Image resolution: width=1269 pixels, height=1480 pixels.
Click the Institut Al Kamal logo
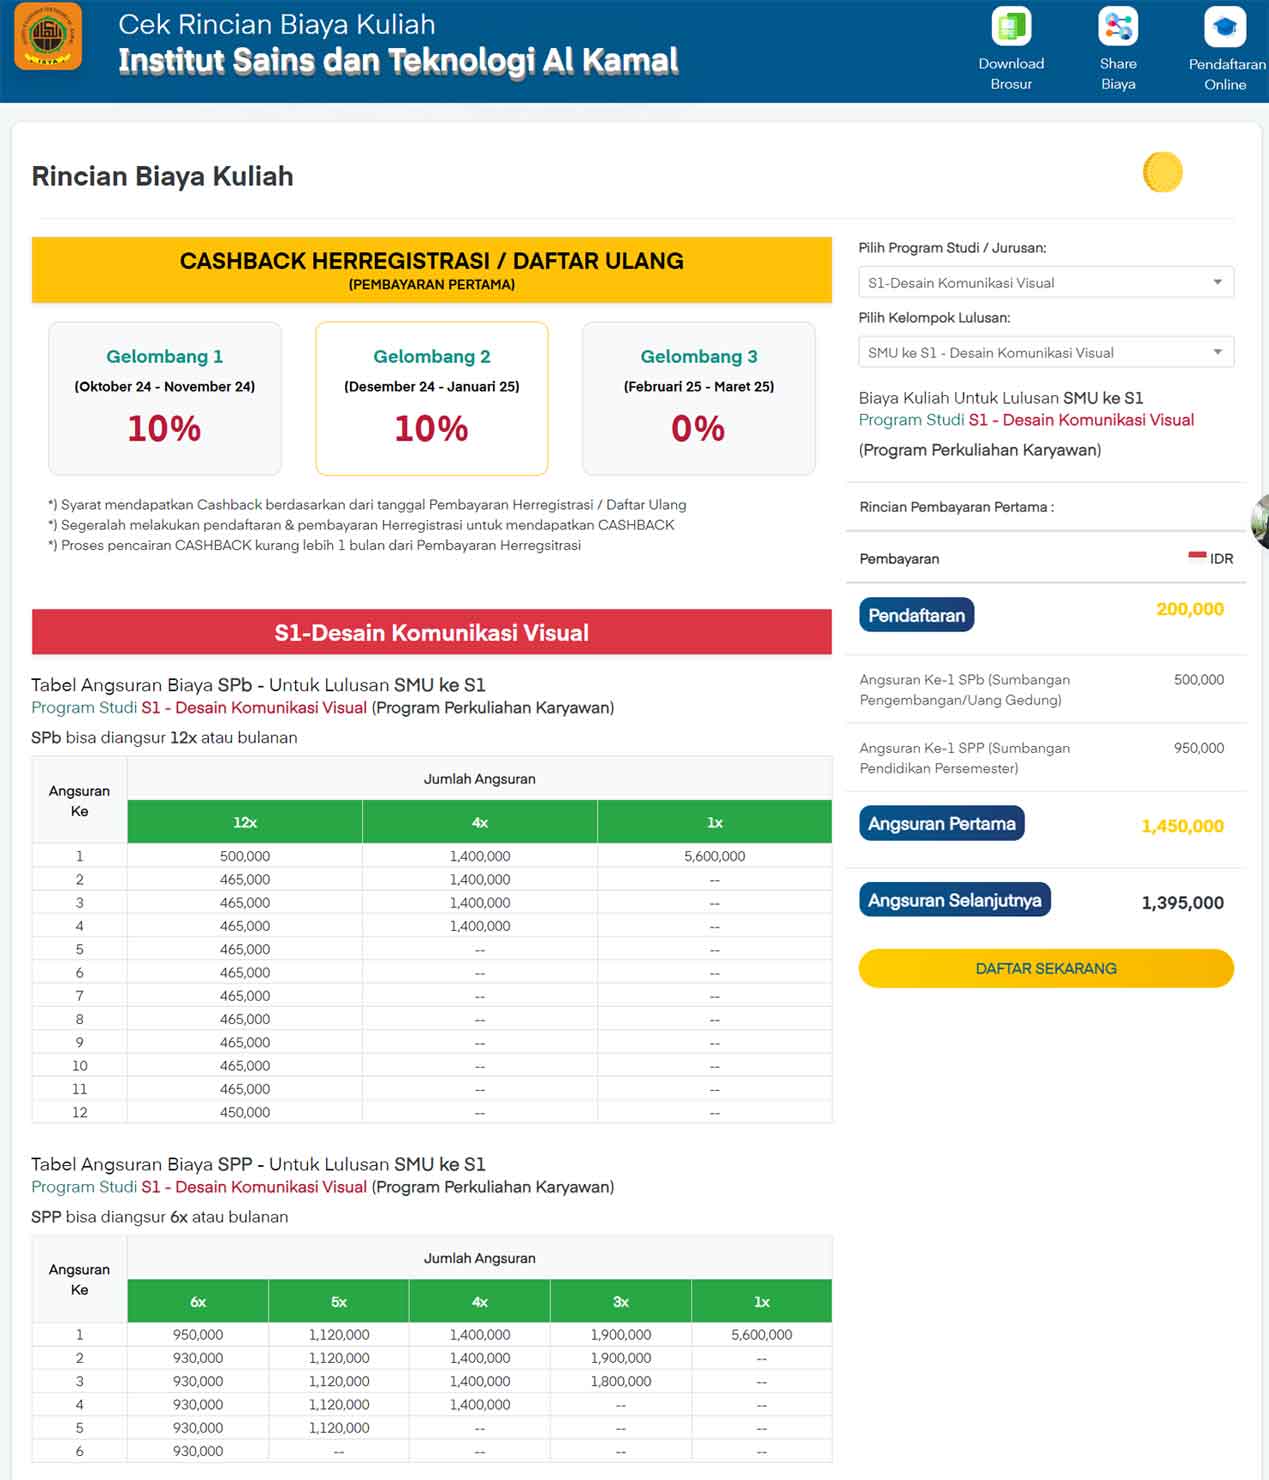click(48, 36)
